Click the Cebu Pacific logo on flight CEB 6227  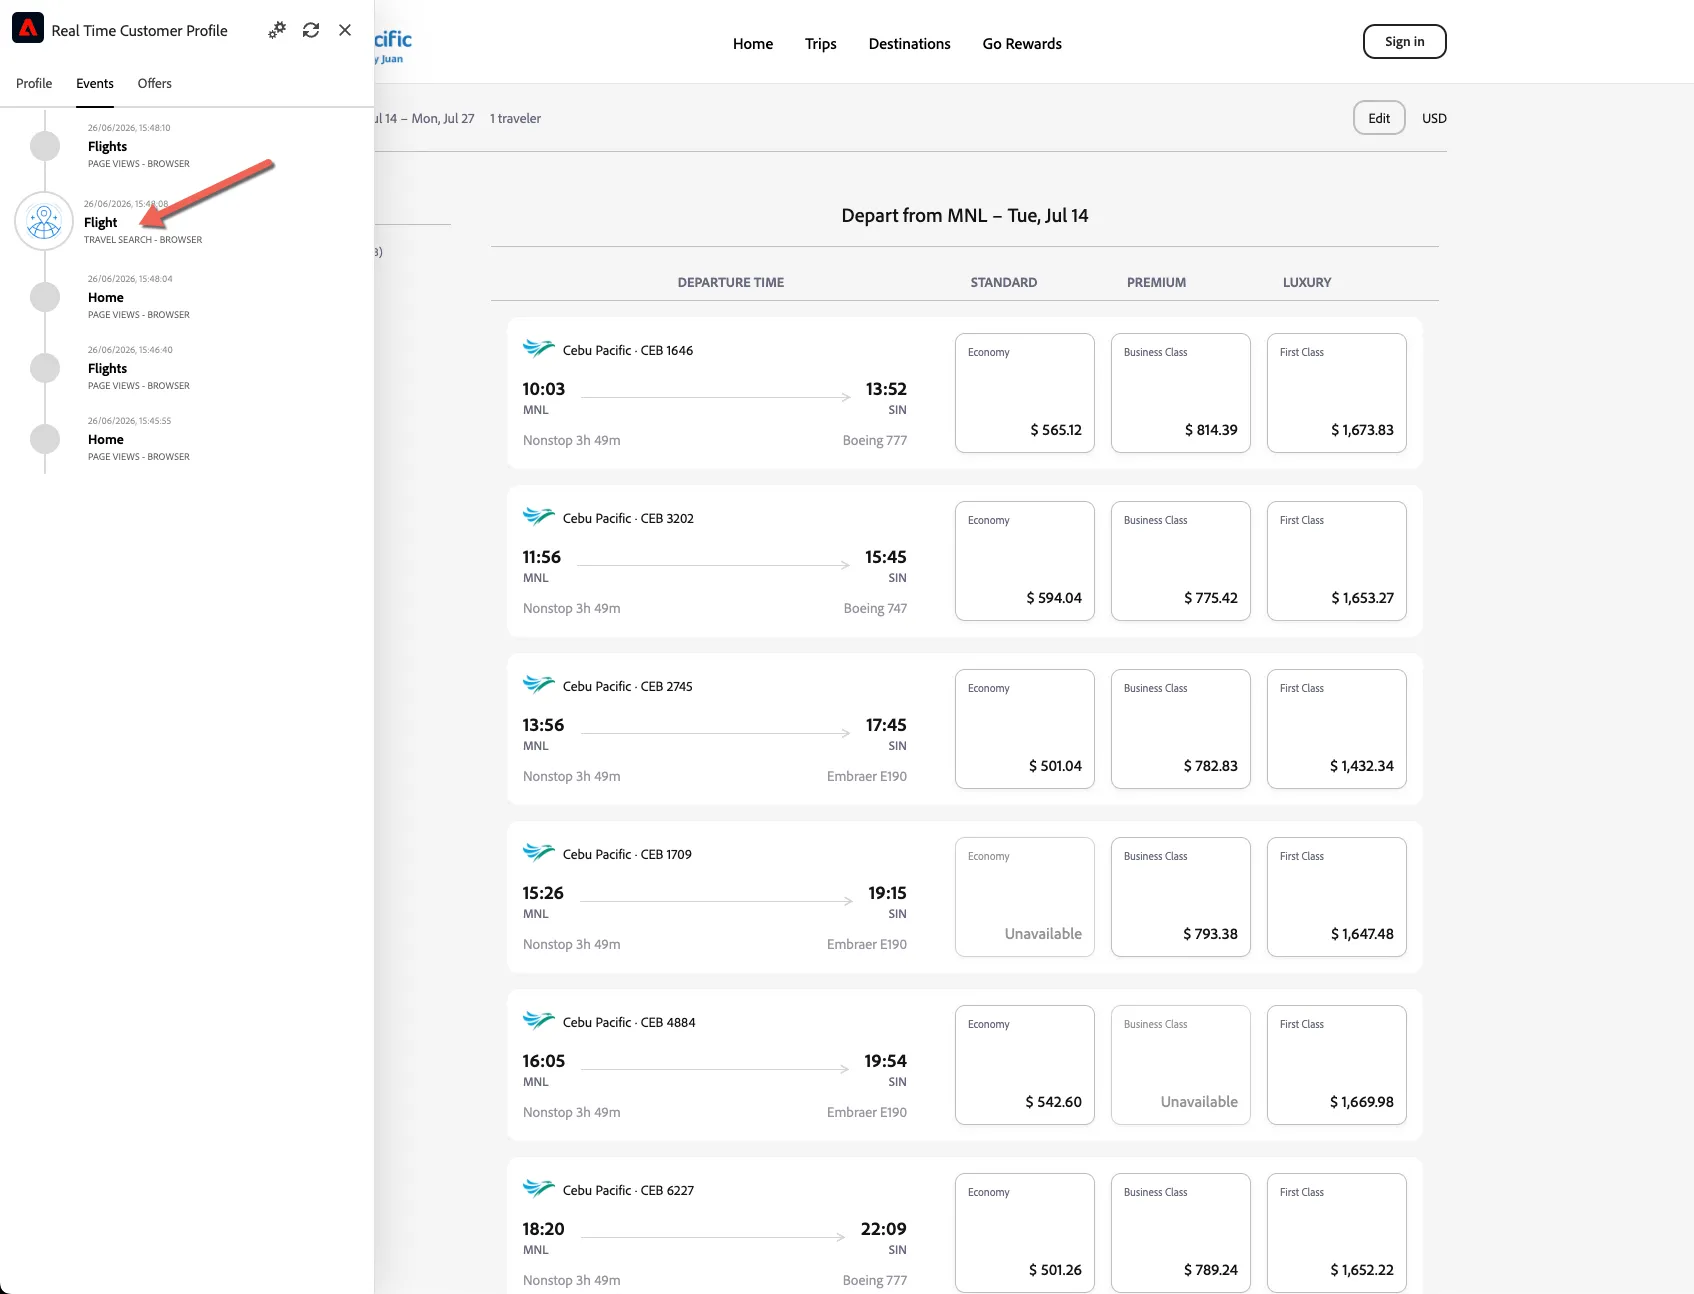[539, 1189]
